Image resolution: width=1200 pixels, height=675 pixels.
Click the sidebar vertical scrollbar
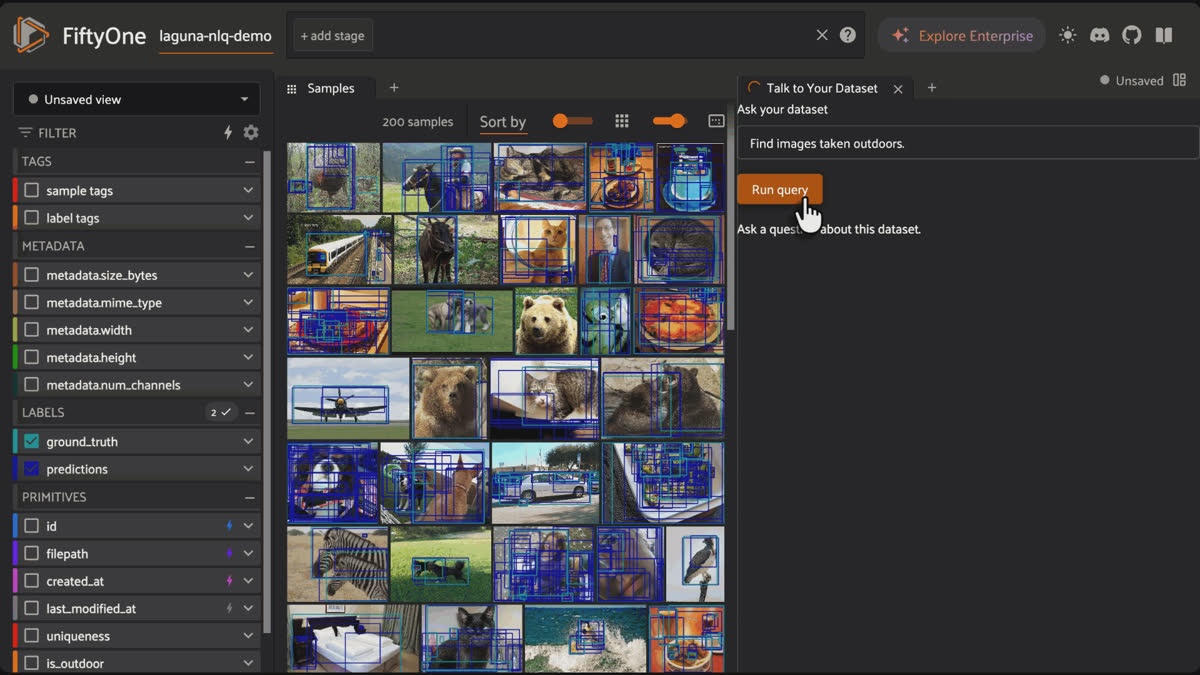pyautogui.click(x=267, y=390)
